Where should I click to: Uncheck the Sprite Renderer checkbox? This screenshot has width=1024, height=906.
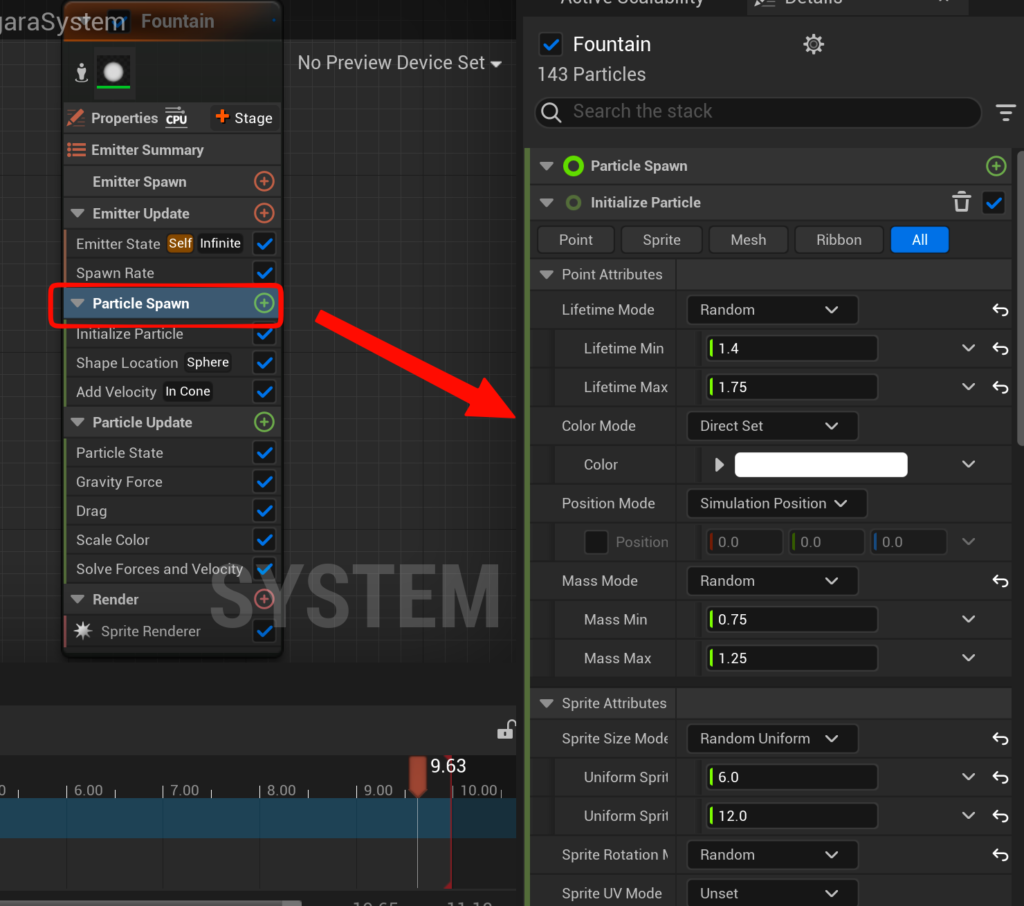point(264,631)
